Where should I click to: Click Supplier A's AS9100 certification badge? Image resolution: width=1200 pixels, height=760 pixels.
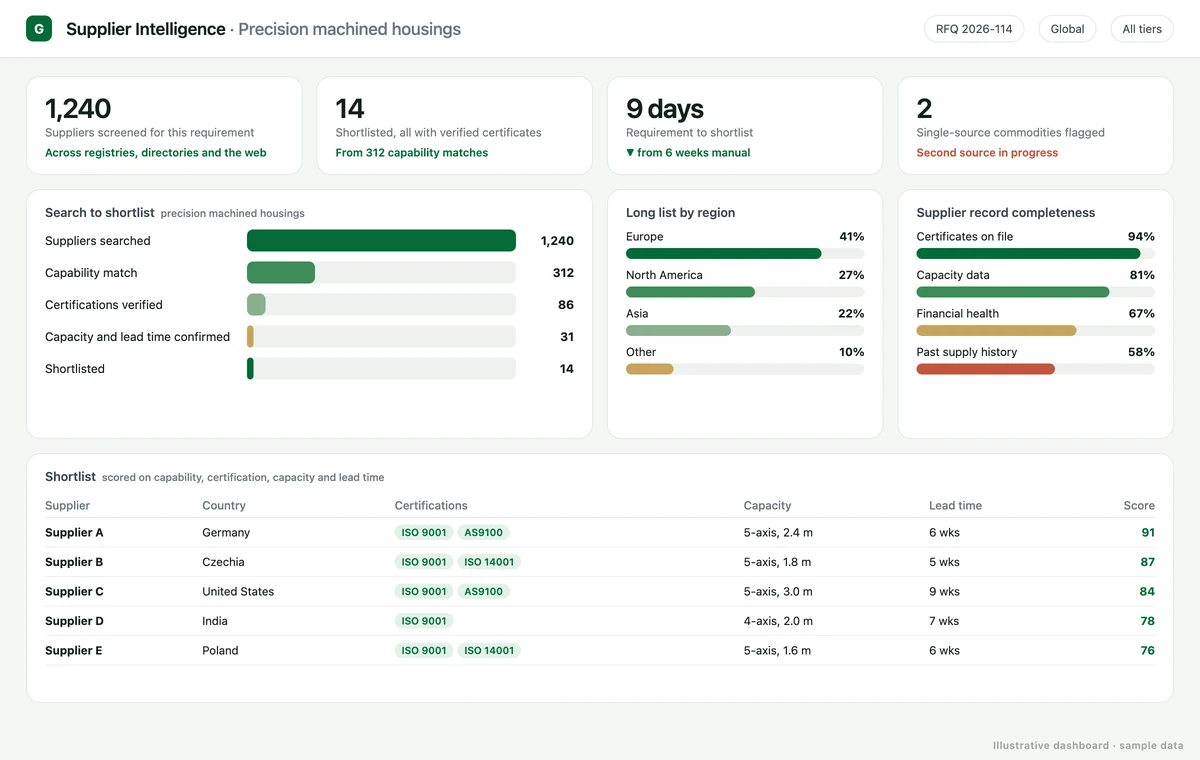(484, 533)
